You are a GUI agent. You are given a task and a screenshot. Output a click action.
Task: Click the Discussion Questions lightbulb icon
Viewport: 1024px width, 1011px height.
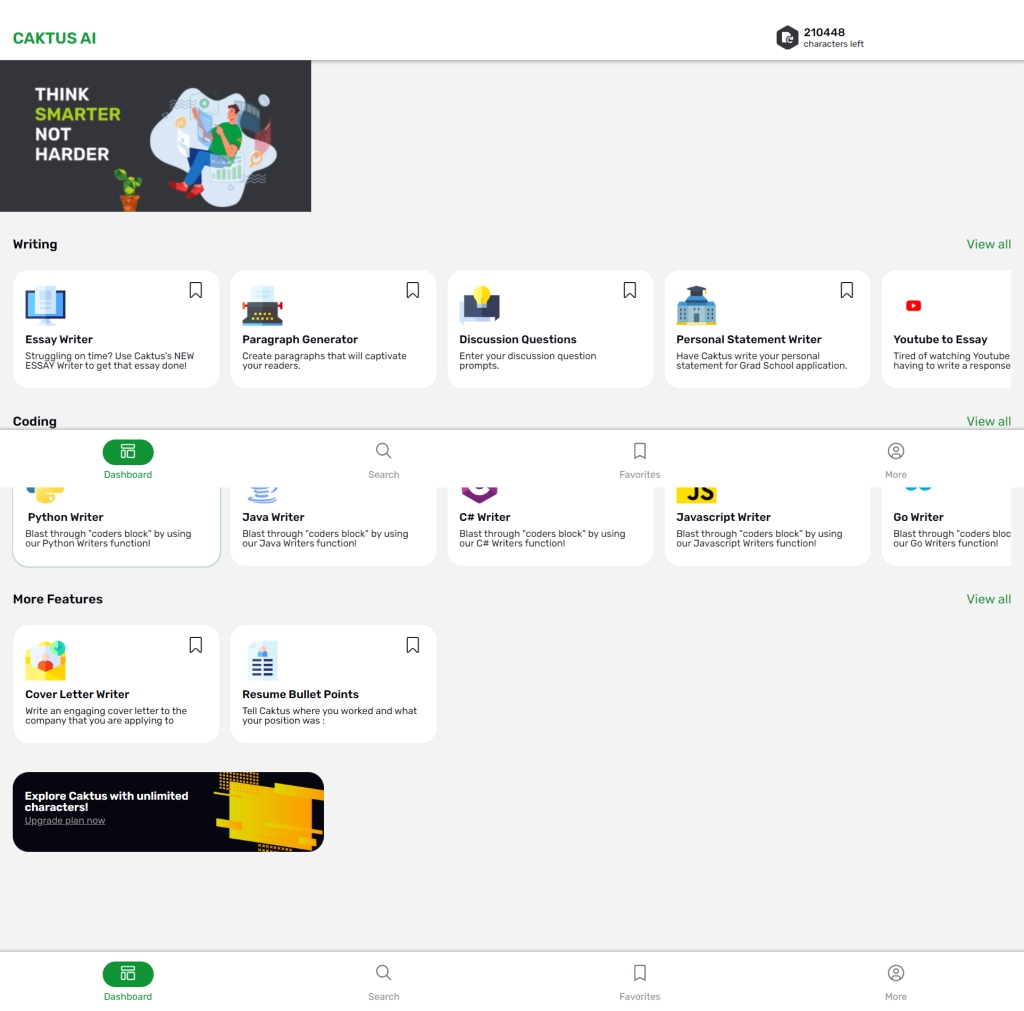point(479,305)
